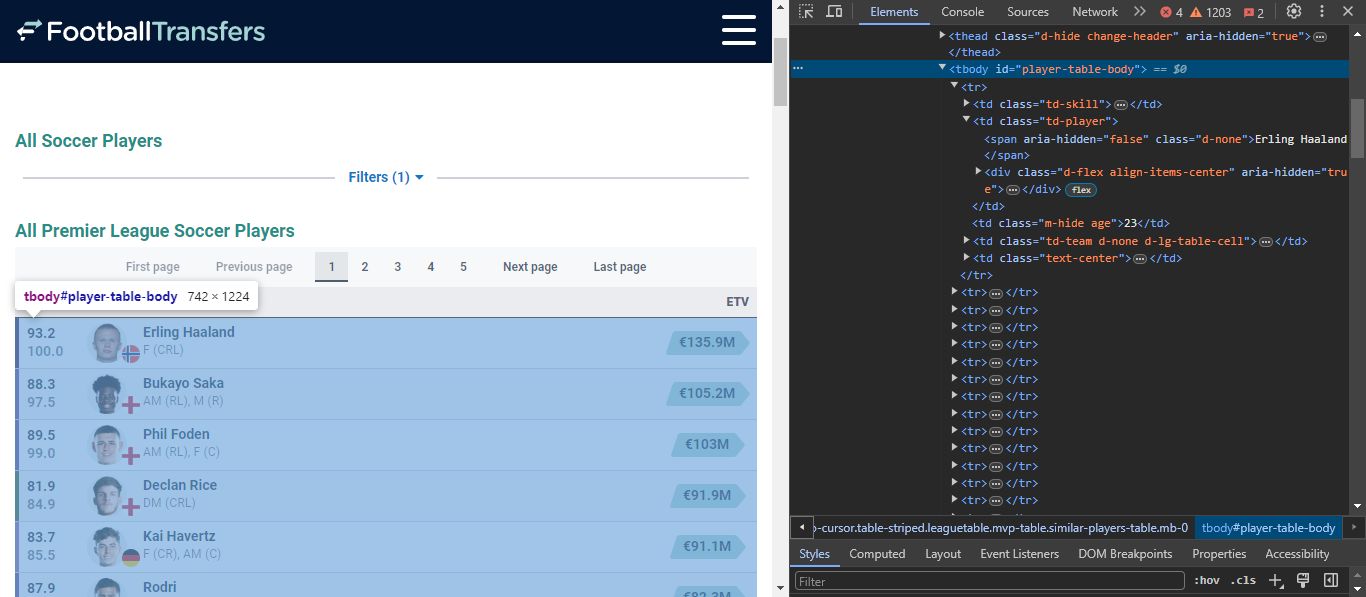Screen dimensions: 1366x597
Task: Open the Declan Rice player link
Action: click(180, 485)
